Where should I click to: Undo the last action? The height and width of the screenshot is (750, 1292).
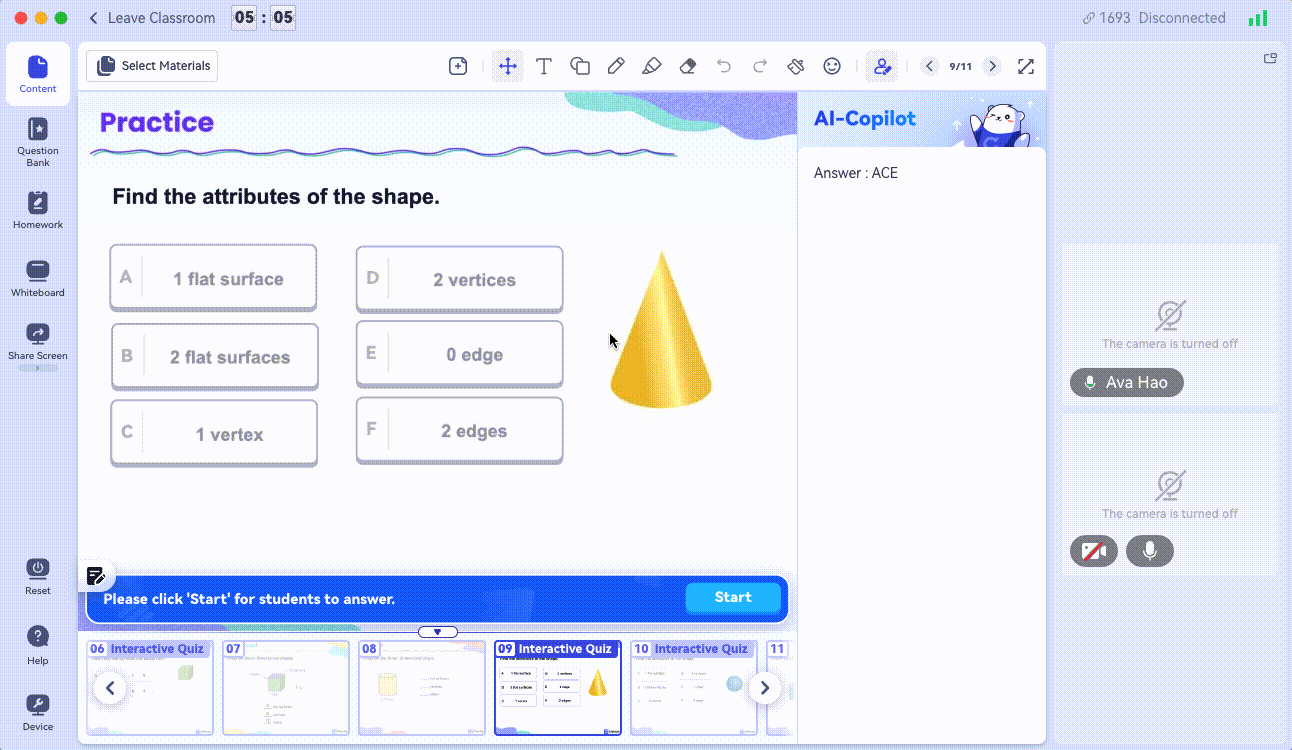point(724,66)
